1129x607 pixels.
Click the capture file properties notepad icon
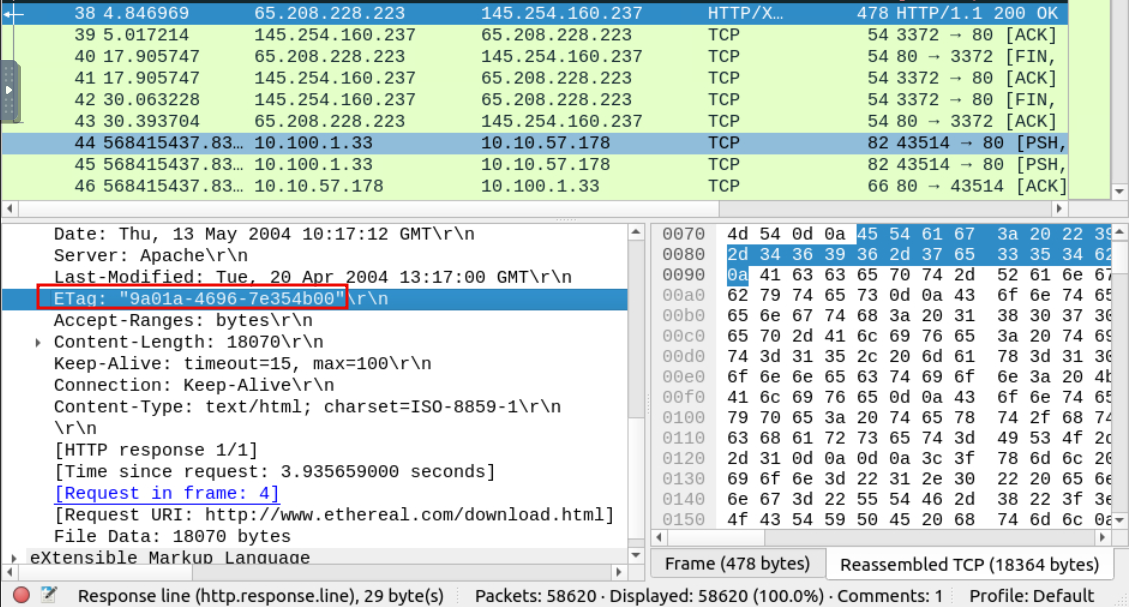tap(47, 595)
